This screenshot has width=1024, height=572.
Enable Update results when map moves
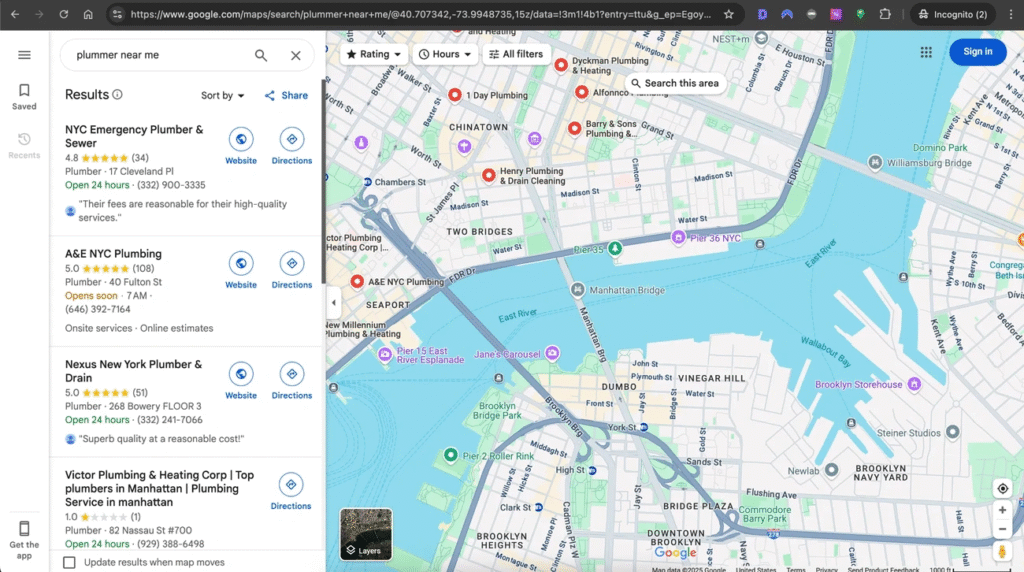[70, 562]
